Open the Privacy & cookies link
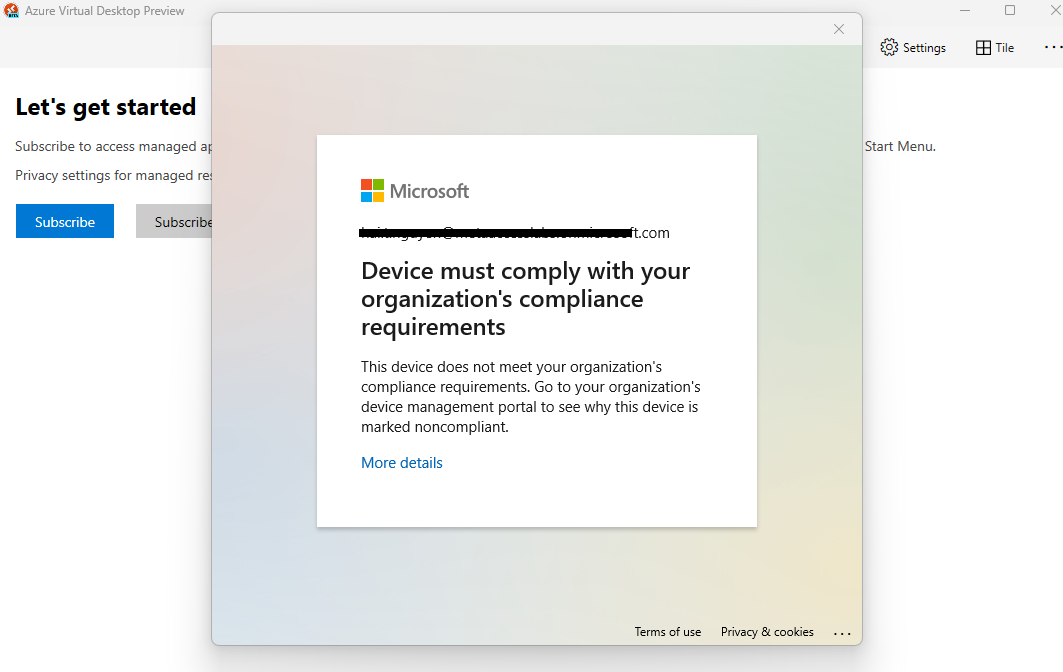 tap(767, 632)
